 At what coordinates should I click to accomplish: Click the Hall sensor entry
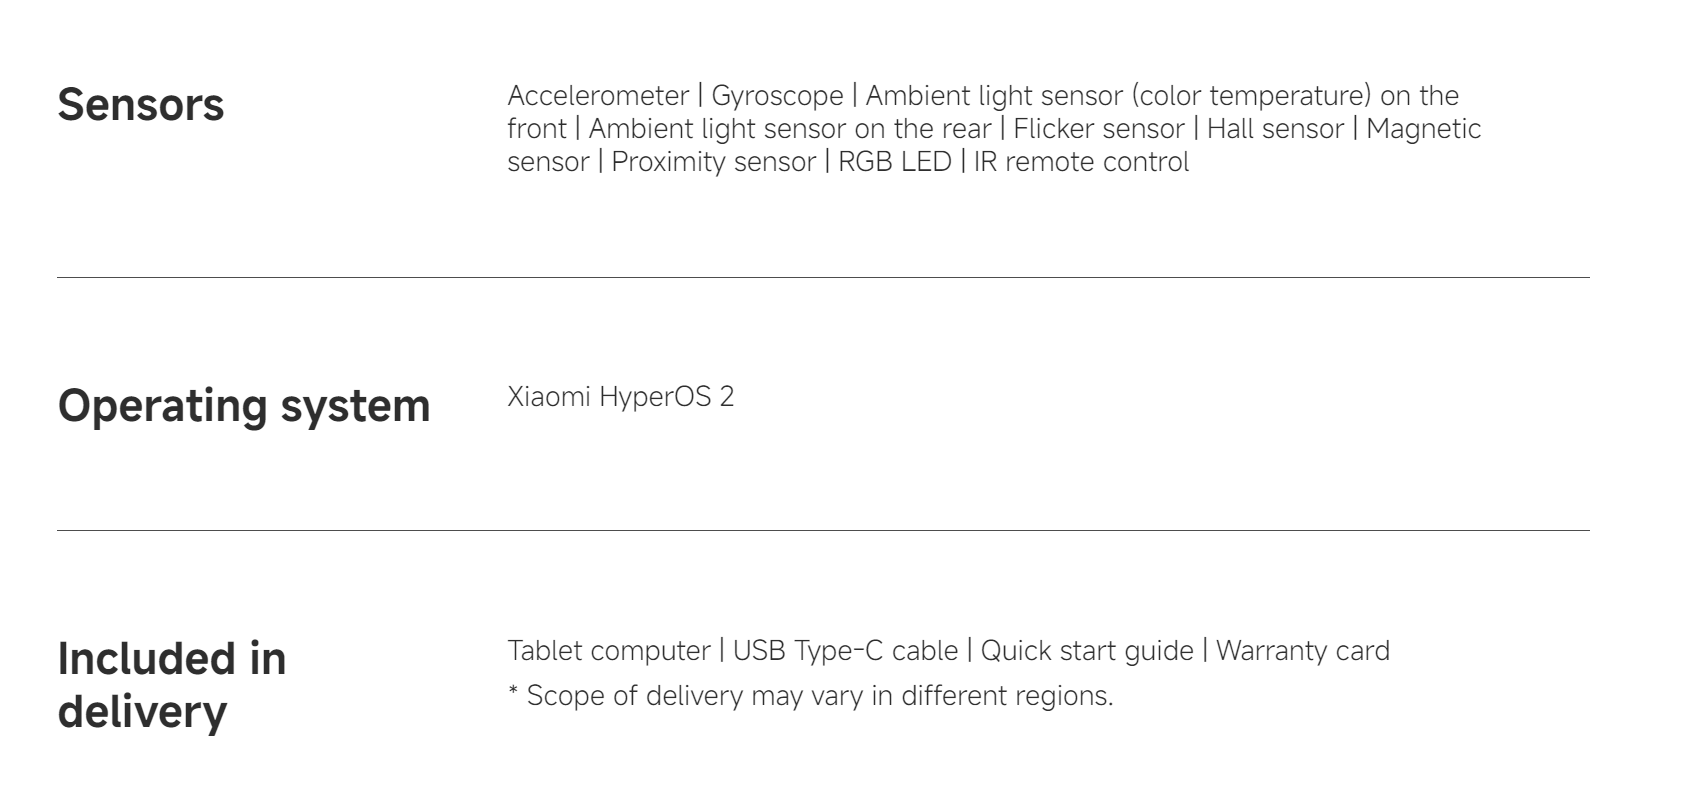(1275, 129)
